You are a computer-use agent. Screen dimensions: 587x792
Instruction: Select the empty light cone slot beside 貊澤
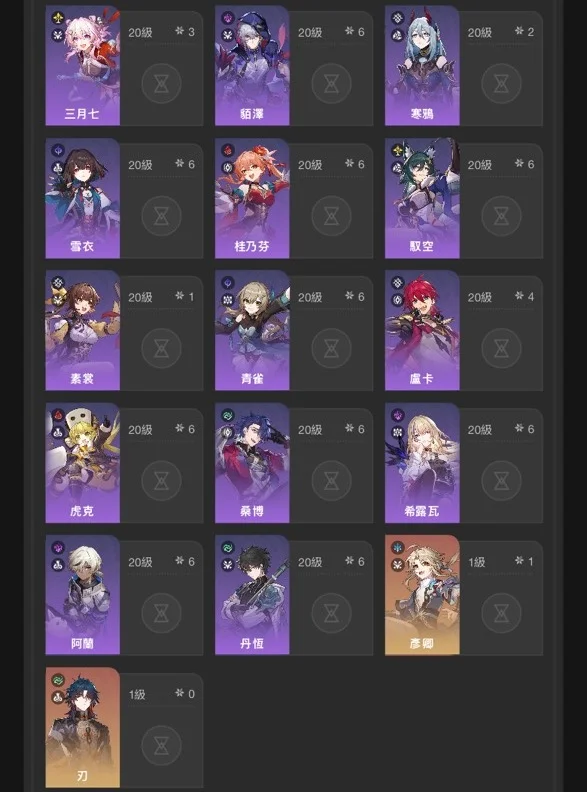[331, 83]
